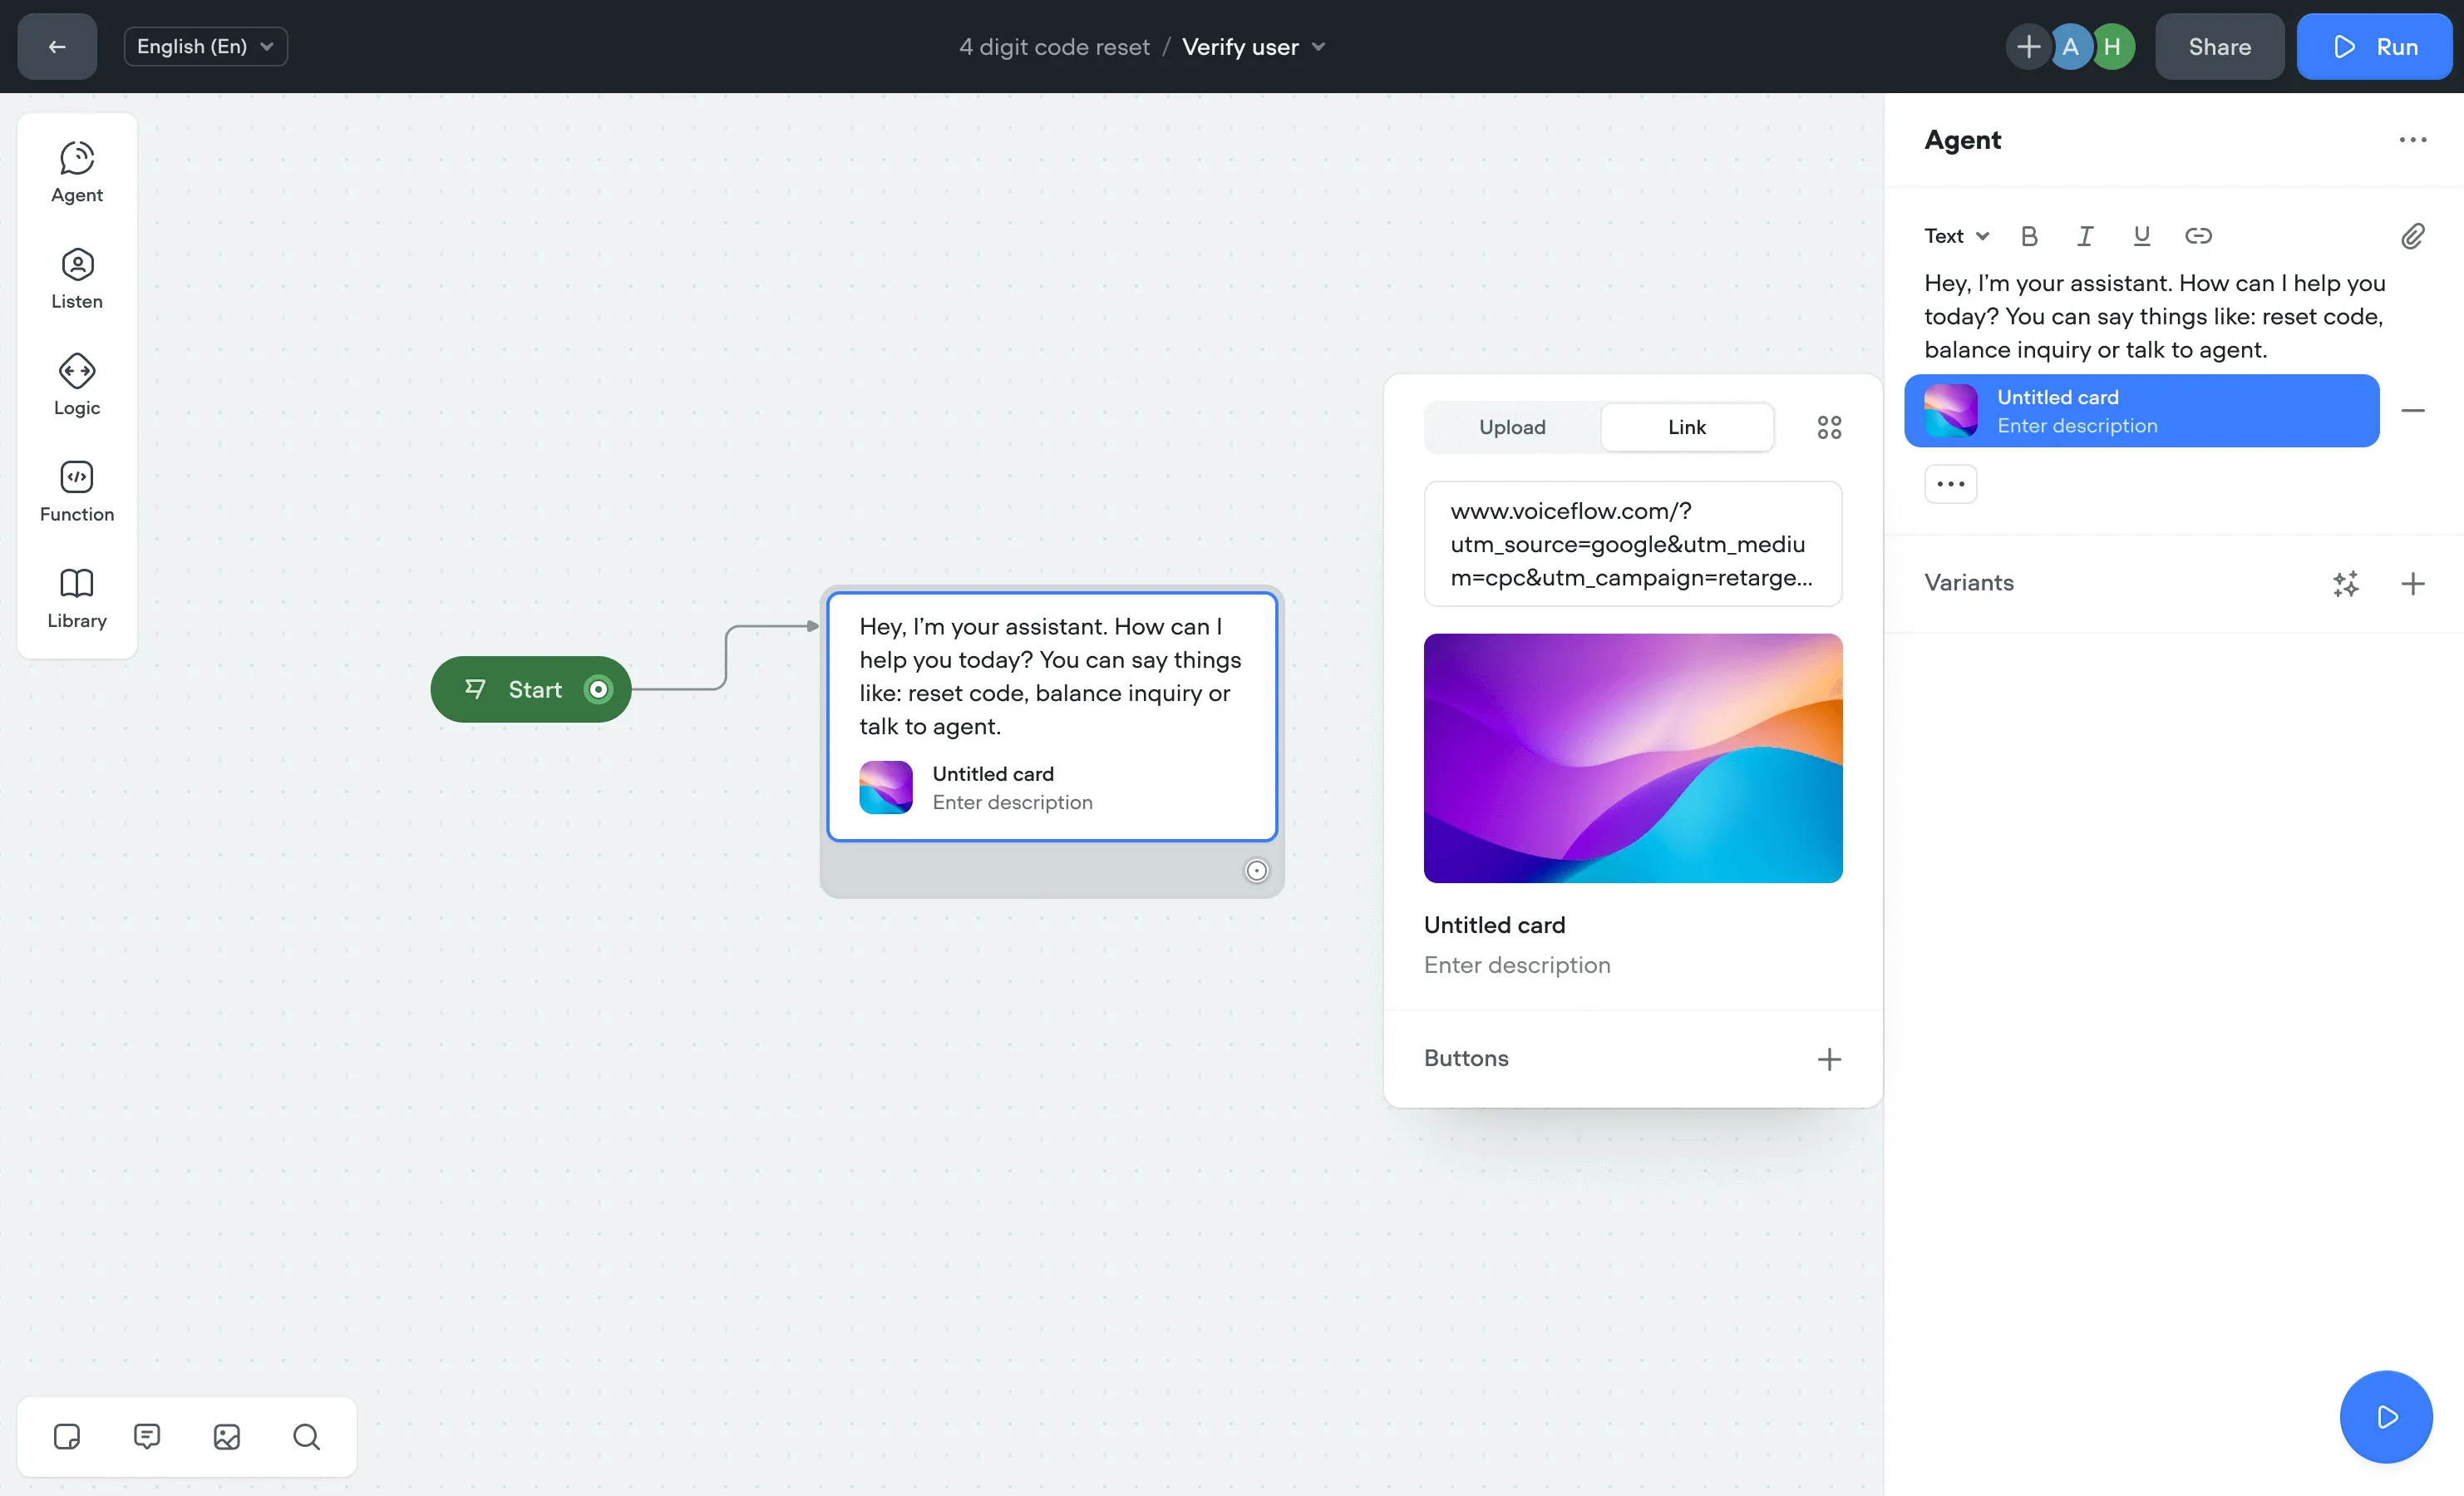The image size is (2464, 1496).
Task: Click the voiceflow.com URL input field
Action: 1632,544
